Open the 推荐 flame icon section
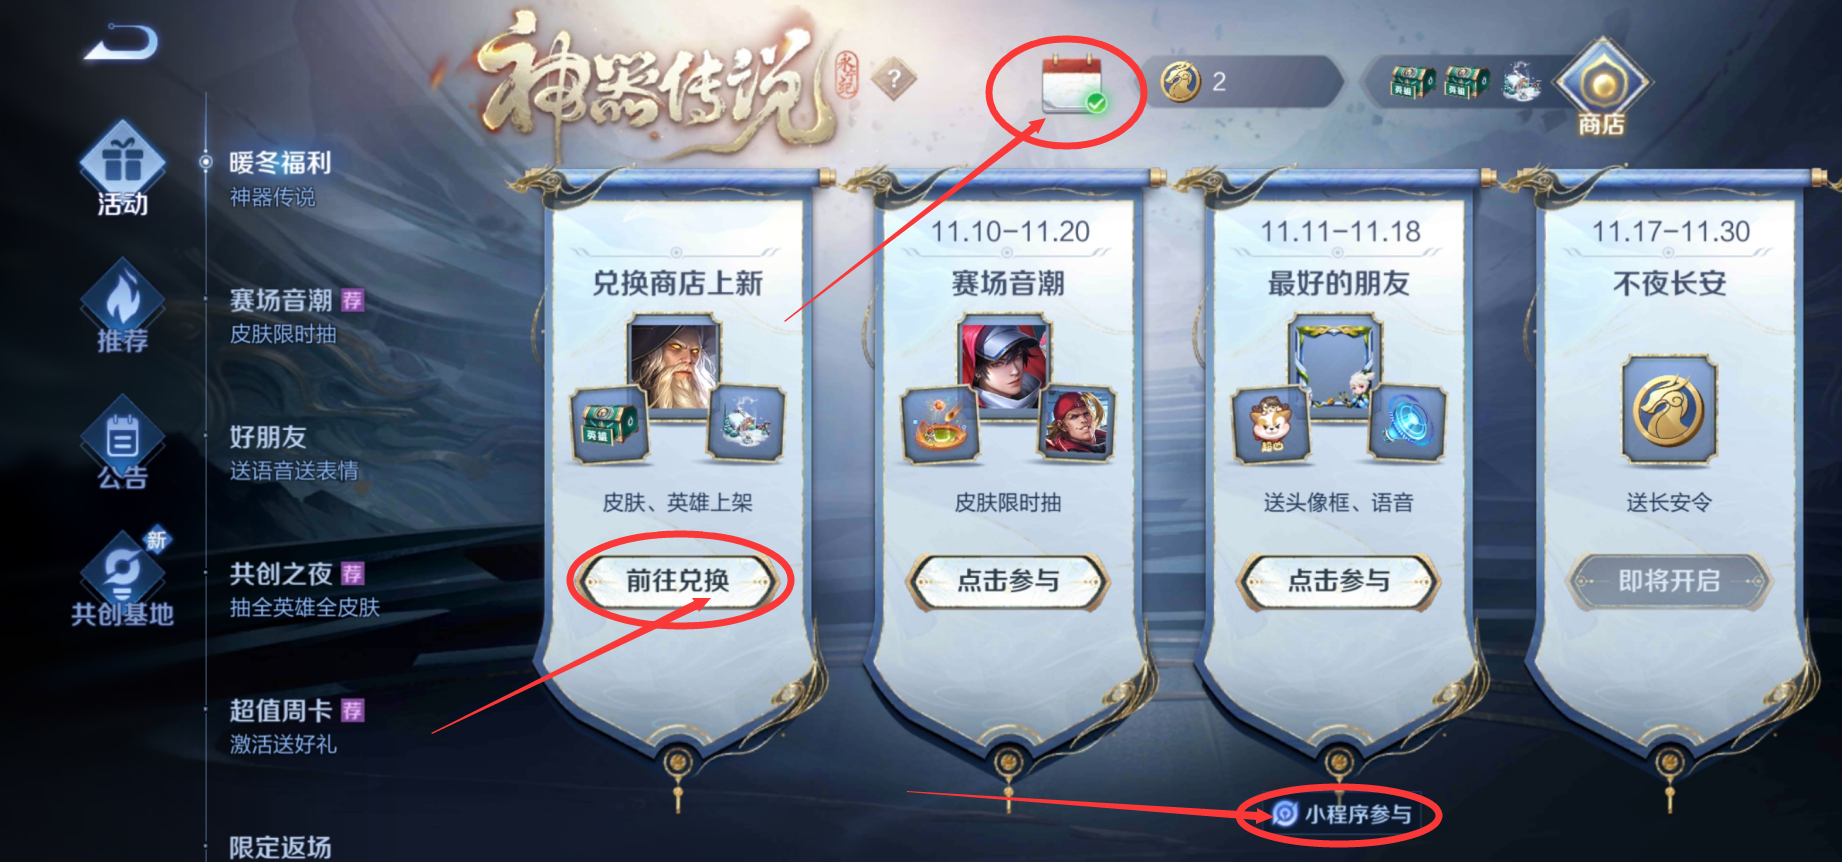 coord(122,305)
